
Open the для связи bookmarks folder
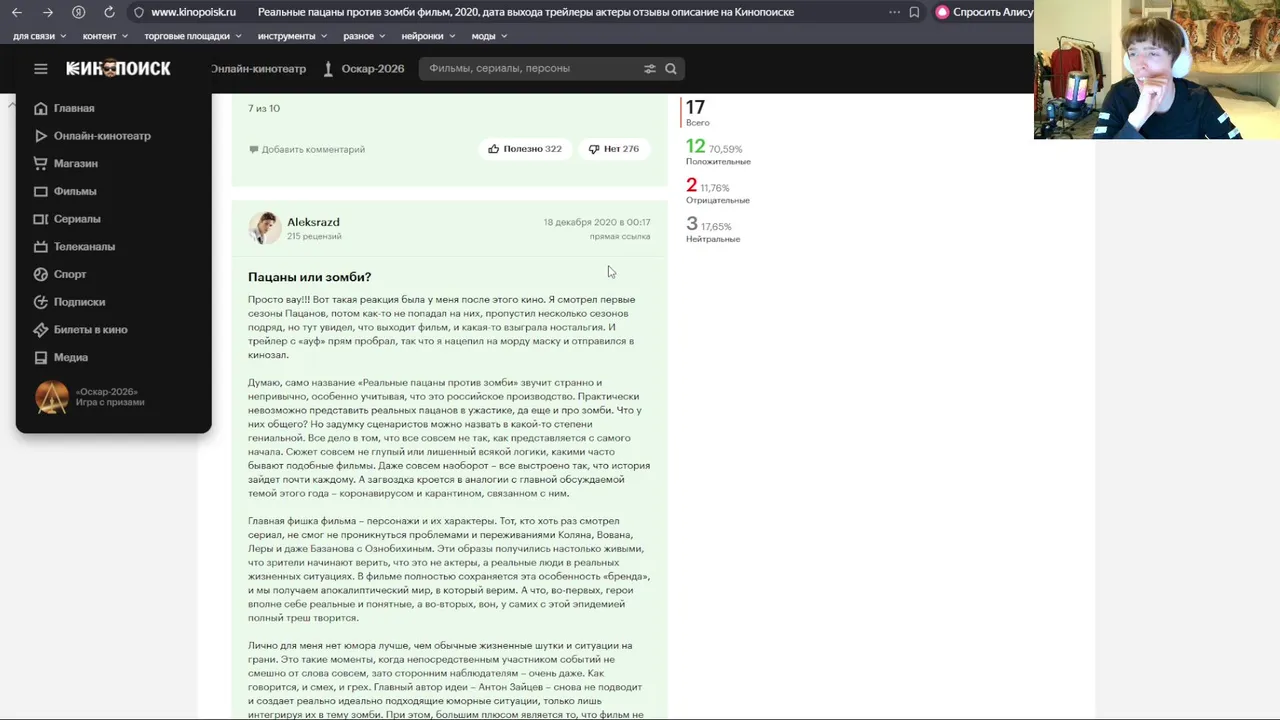39,36
